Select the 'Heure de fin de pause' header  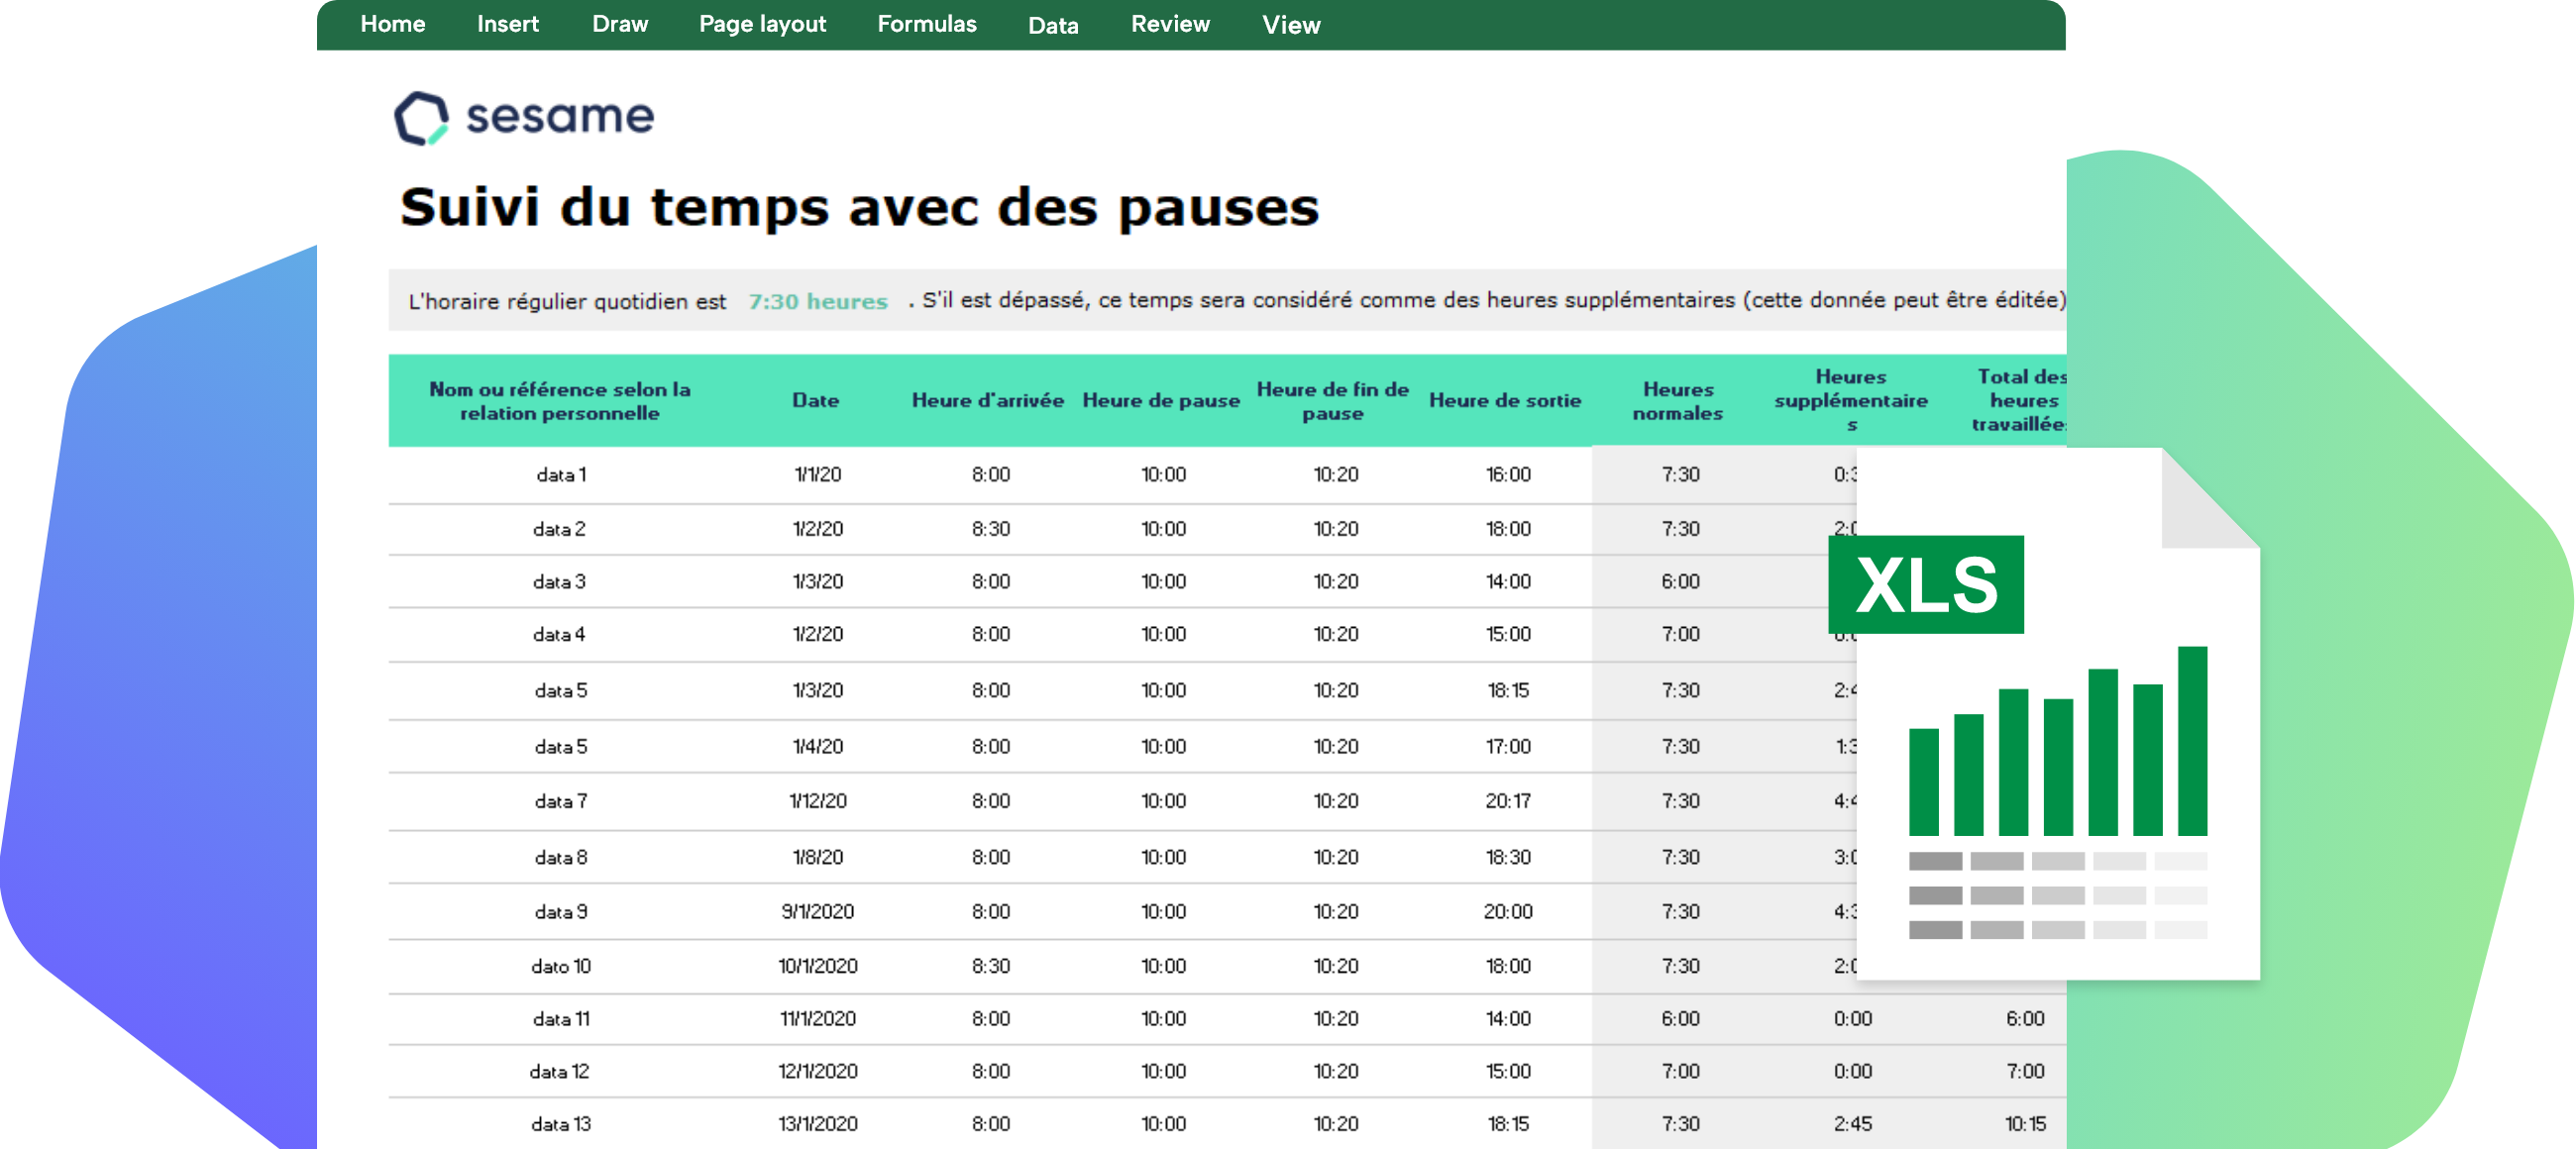1332,400
